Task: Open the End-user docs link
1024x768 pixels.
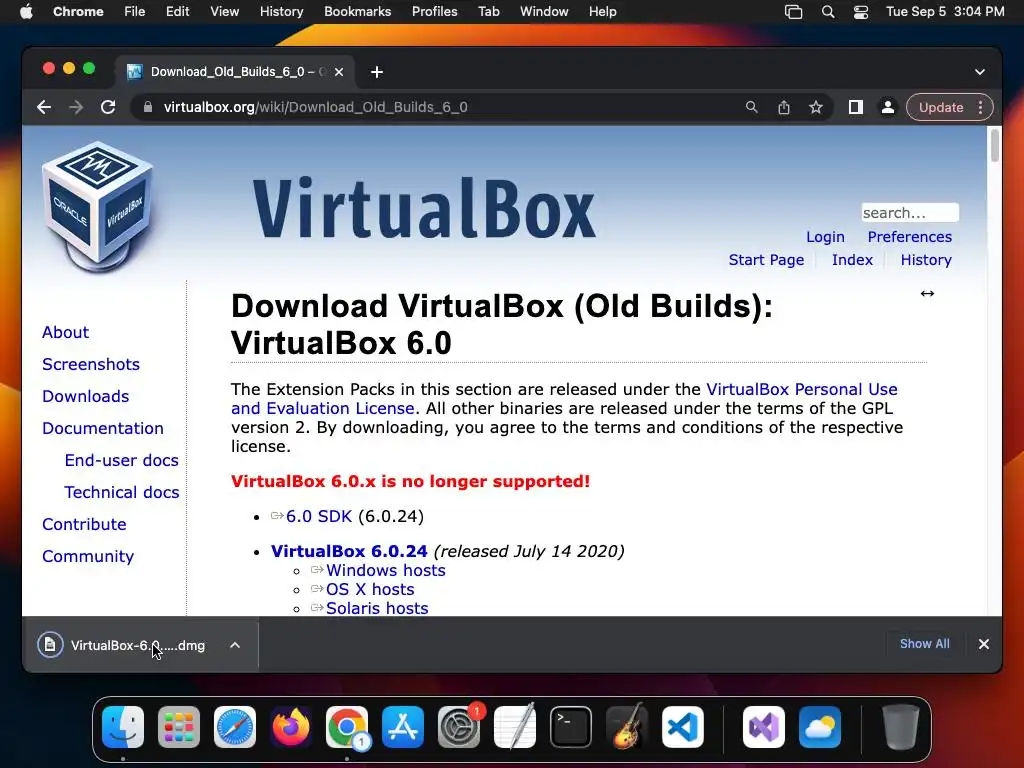Action: pyautogui.click(x=121, y=460)
